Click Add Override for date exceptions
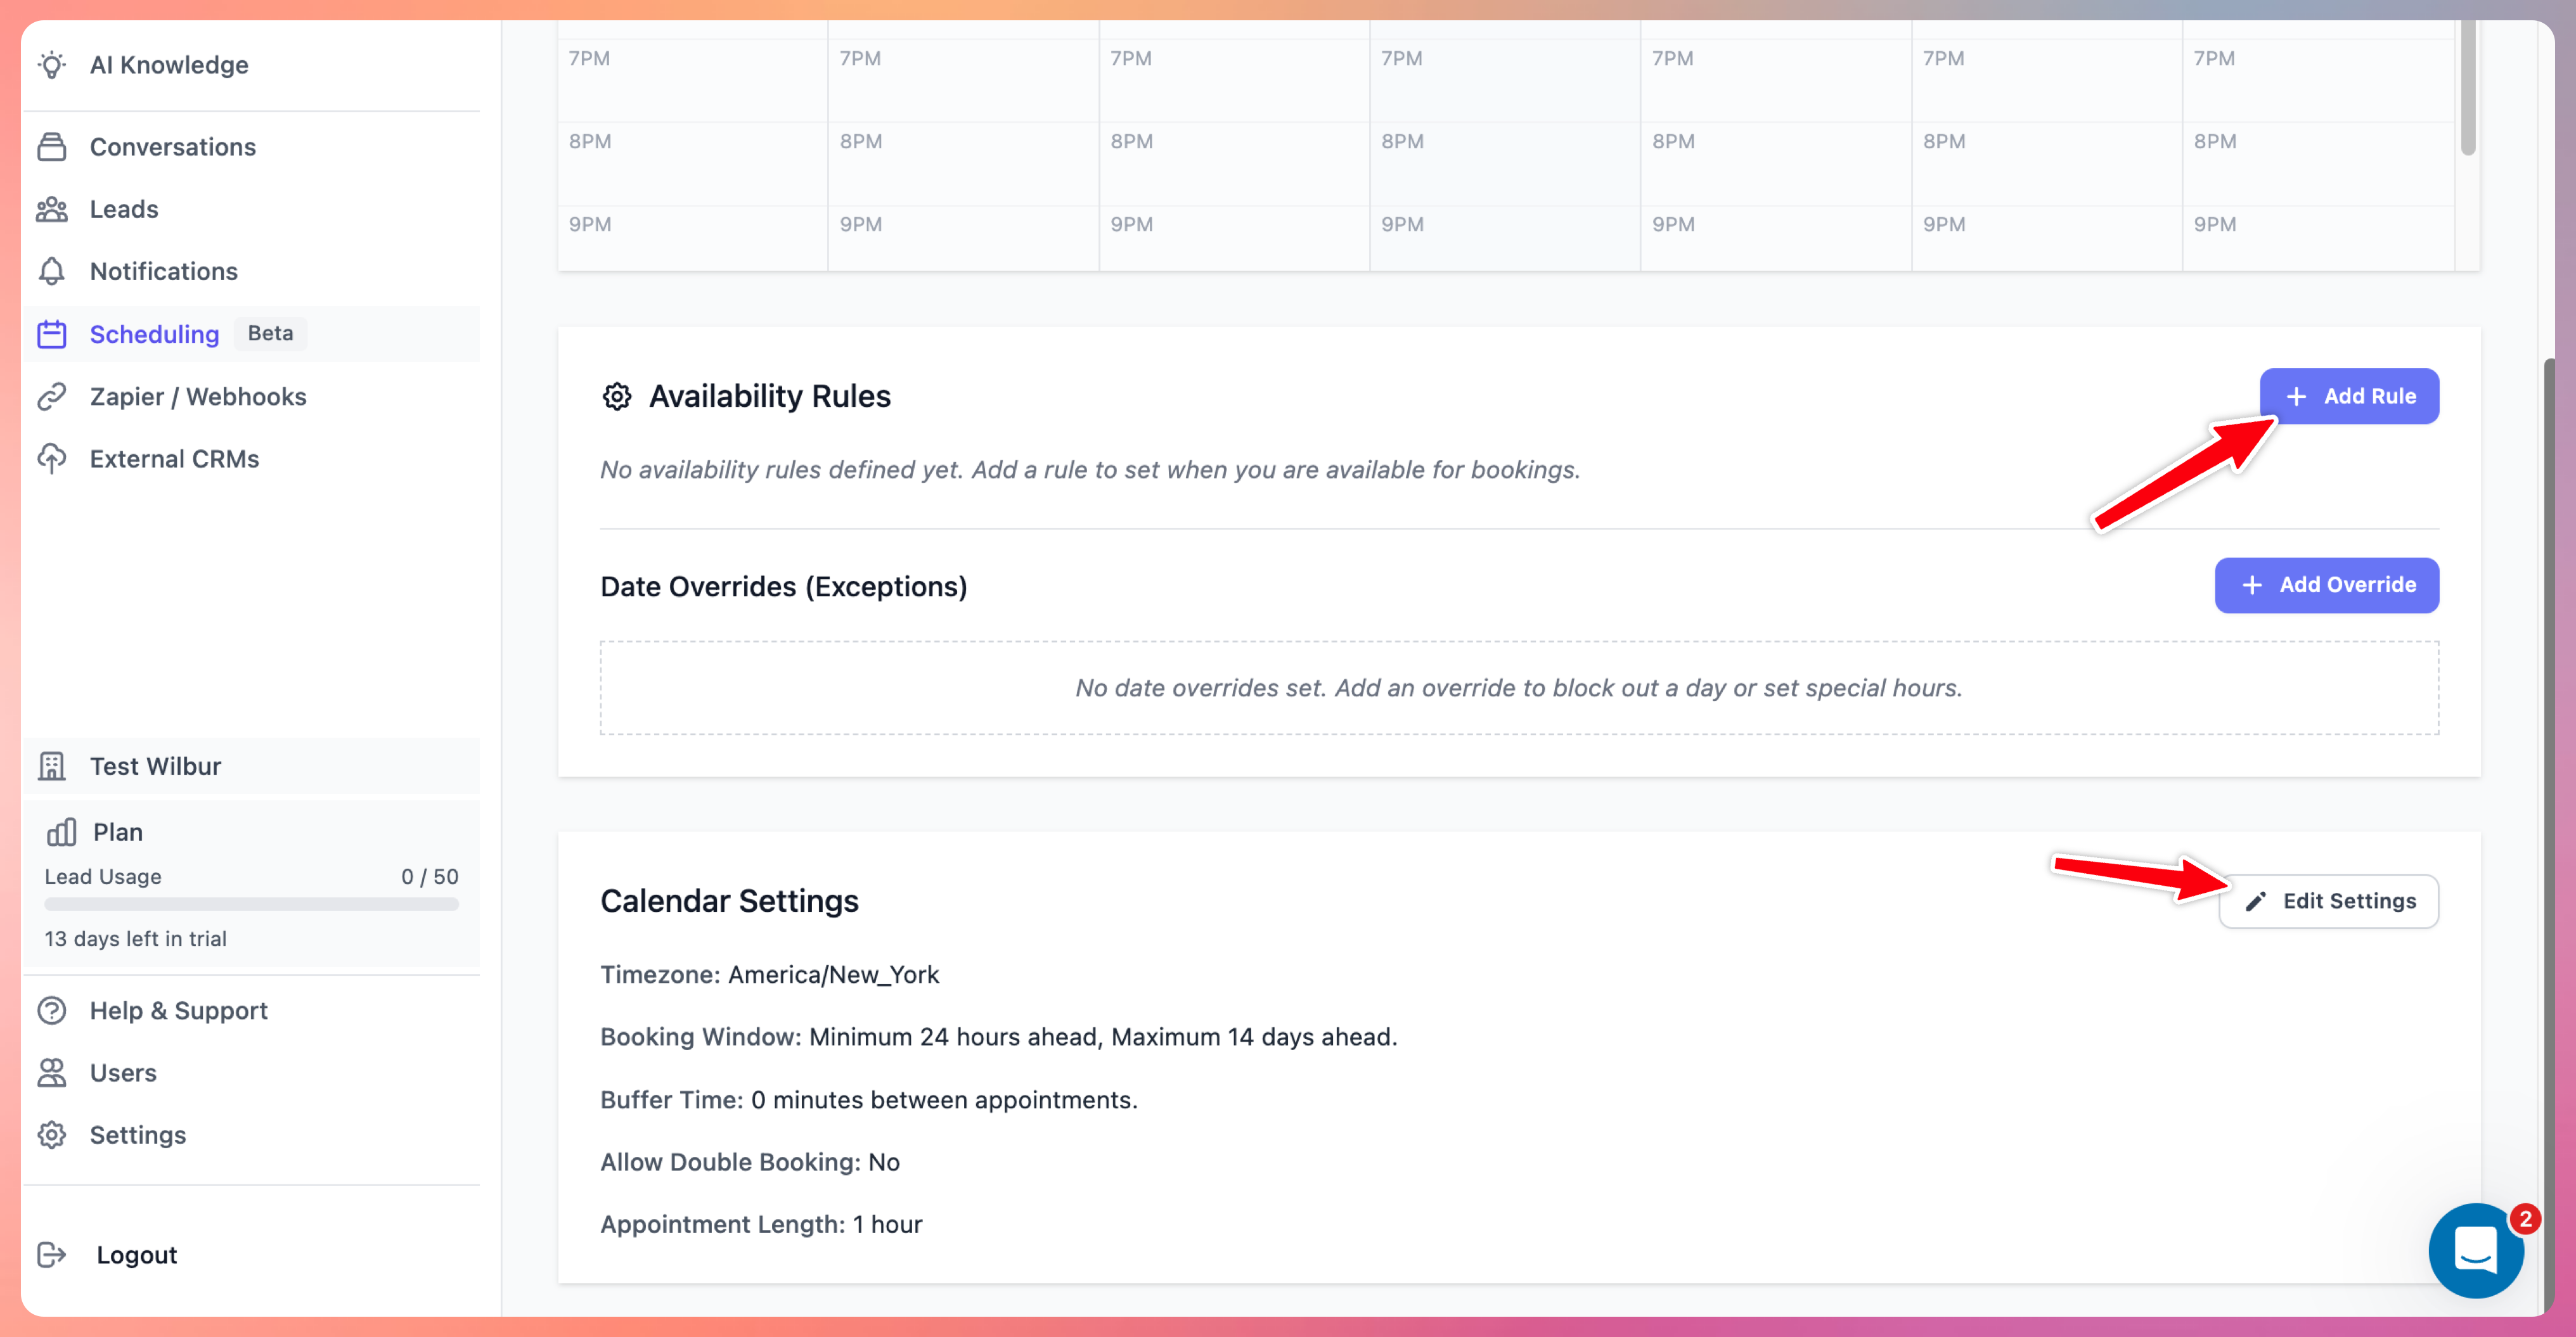 pos(2326,585)
